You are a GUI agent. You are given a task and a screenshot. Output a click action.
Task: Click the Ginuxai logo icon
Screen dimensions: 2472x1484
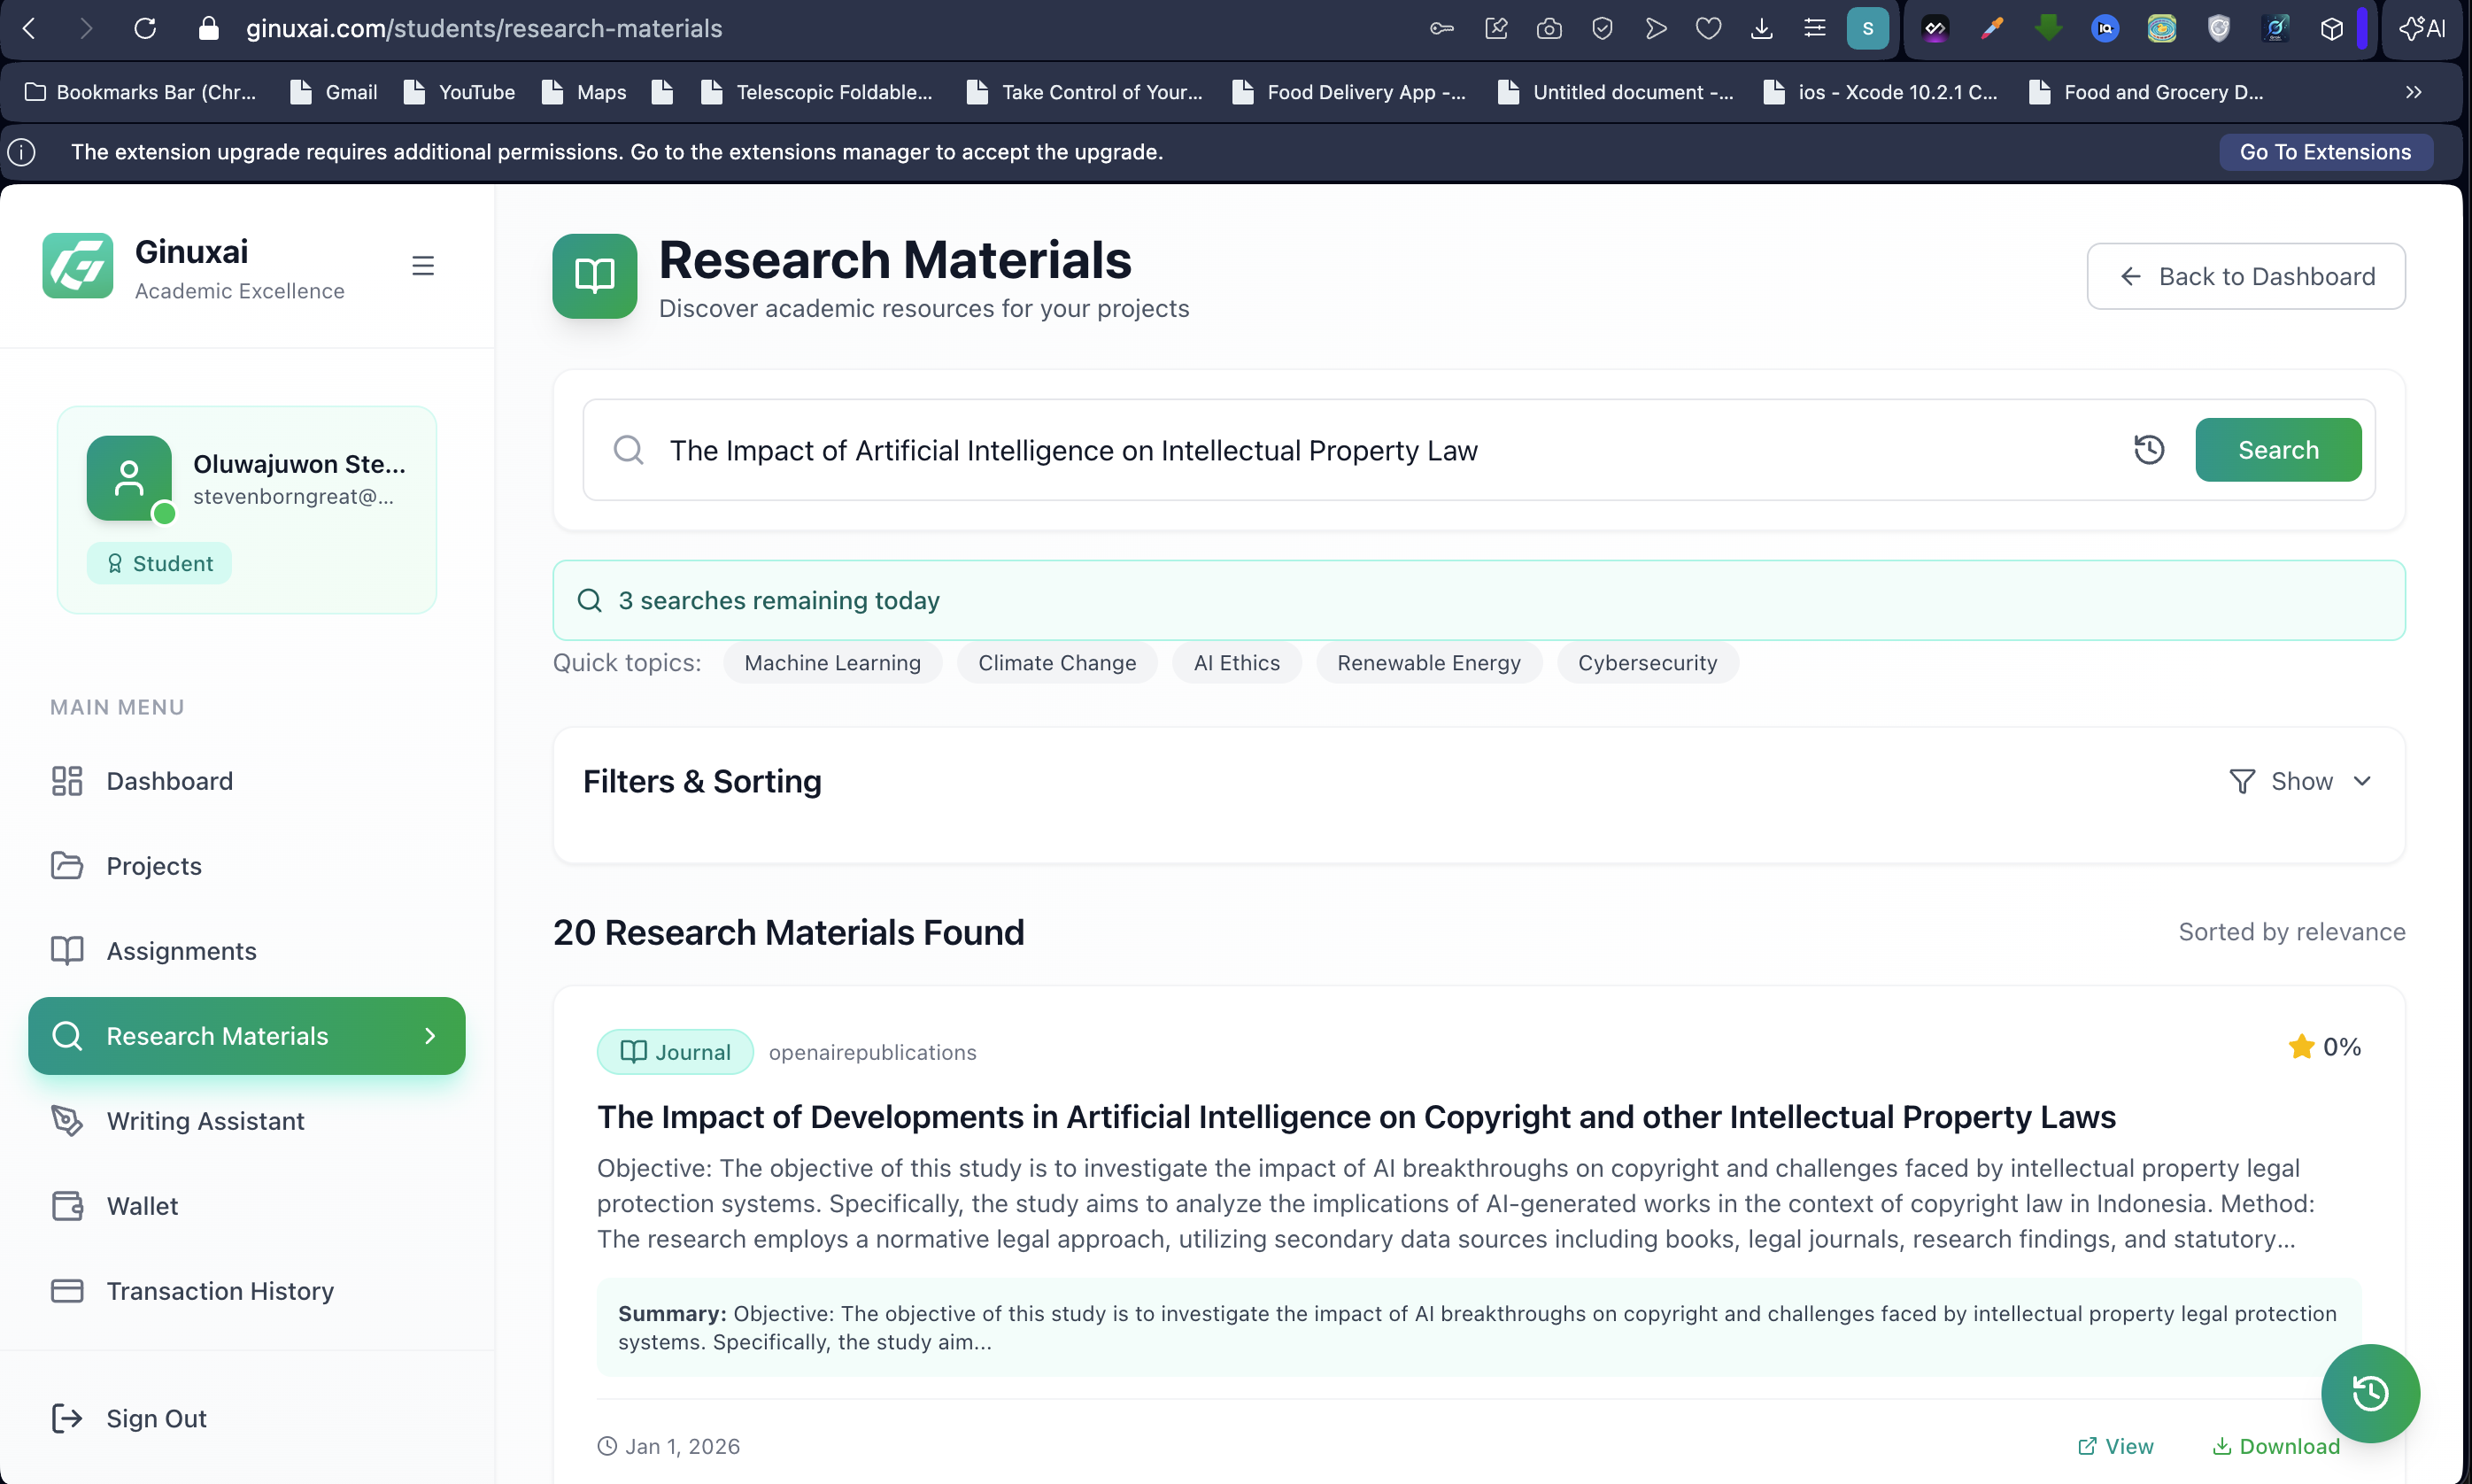[x=78, y=266]
